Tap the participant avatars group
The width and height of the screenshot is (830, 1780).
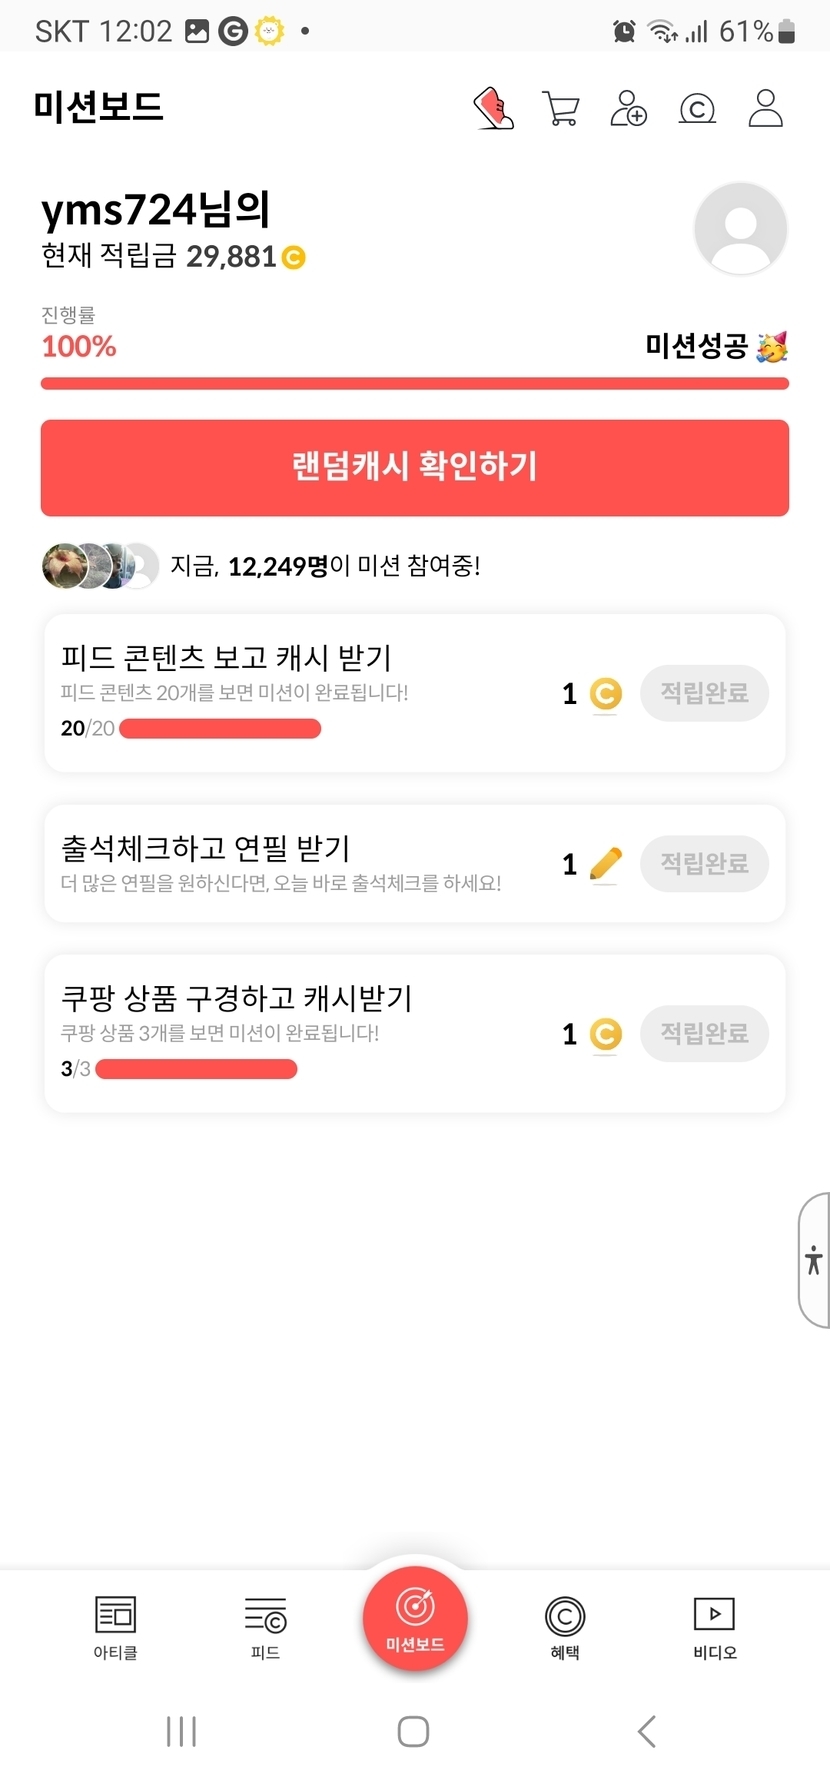click(100, 566)
